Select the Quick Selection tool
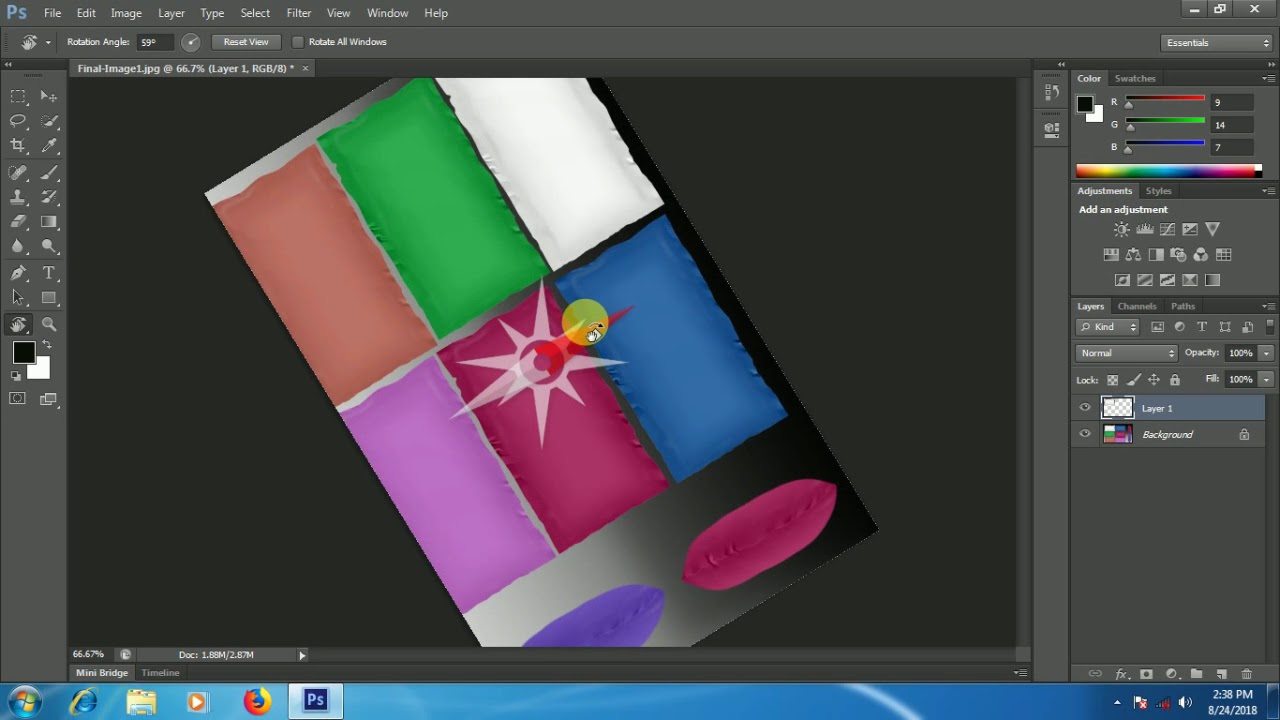The image size is (1280, 720). pyautogui.click(x=48, y=121)
